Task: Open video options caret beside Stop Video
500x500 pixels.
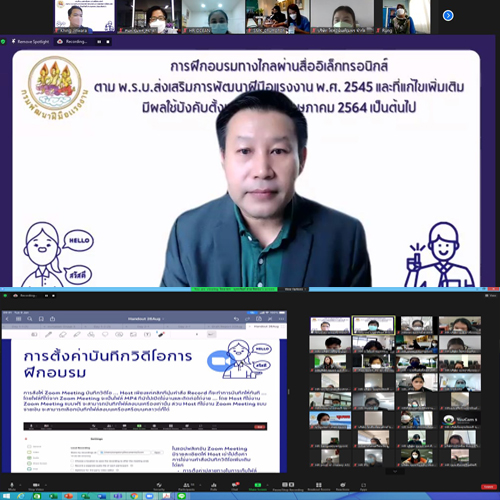Action: pyautogui.click(x=46, y=485)
